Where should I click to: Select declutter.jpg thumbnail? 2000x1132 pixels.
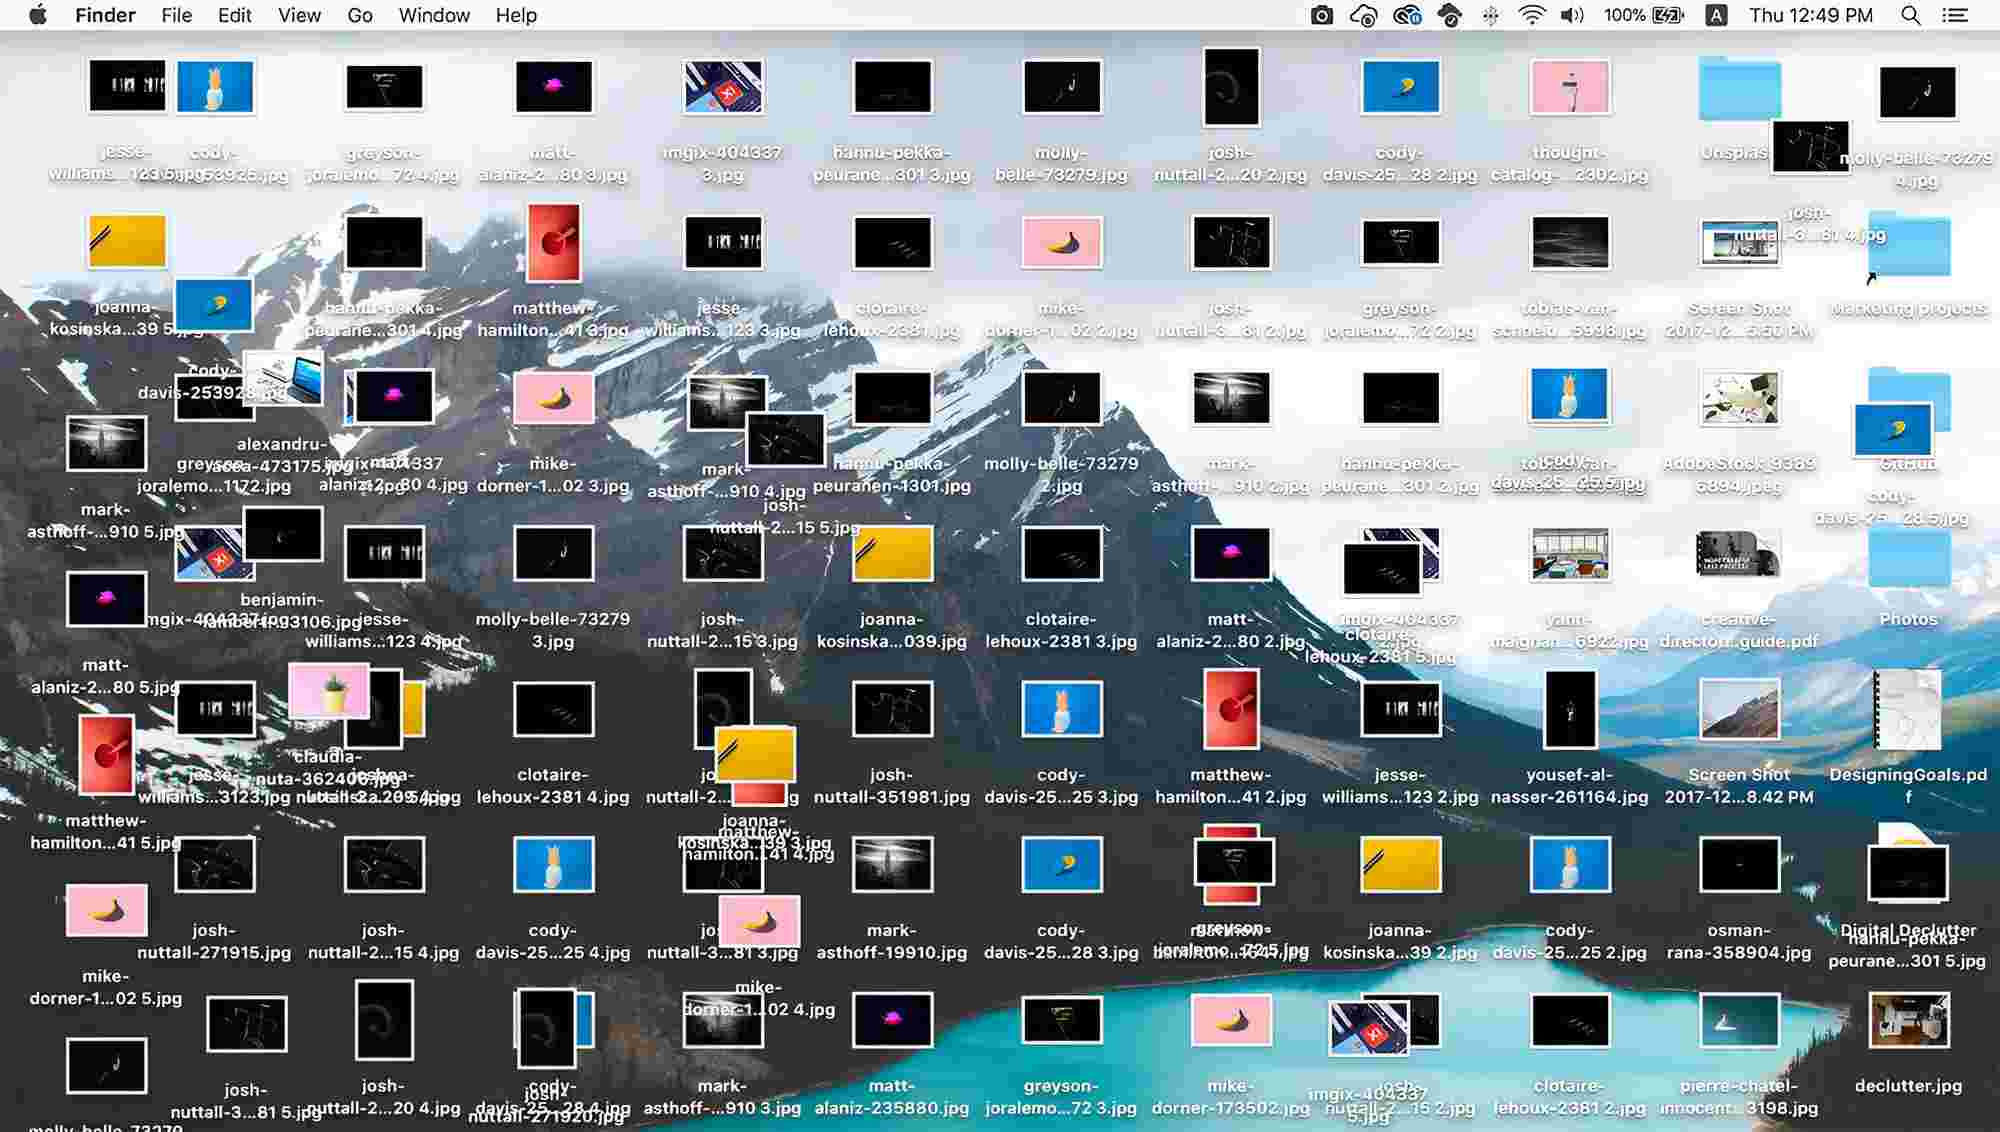1908,1020
